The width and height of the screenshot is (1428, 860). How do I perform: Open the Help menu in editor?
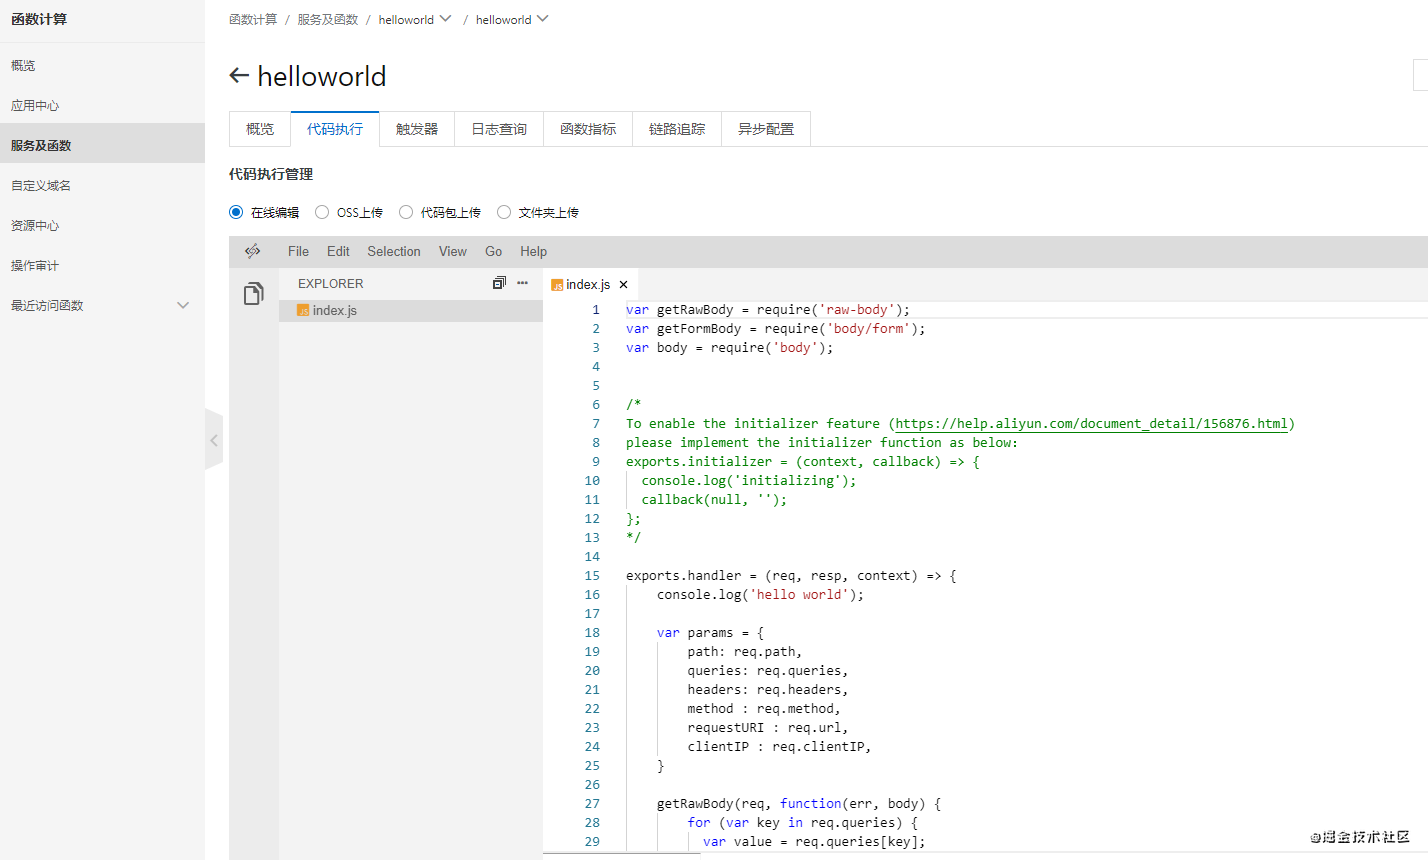click(533, 251)
